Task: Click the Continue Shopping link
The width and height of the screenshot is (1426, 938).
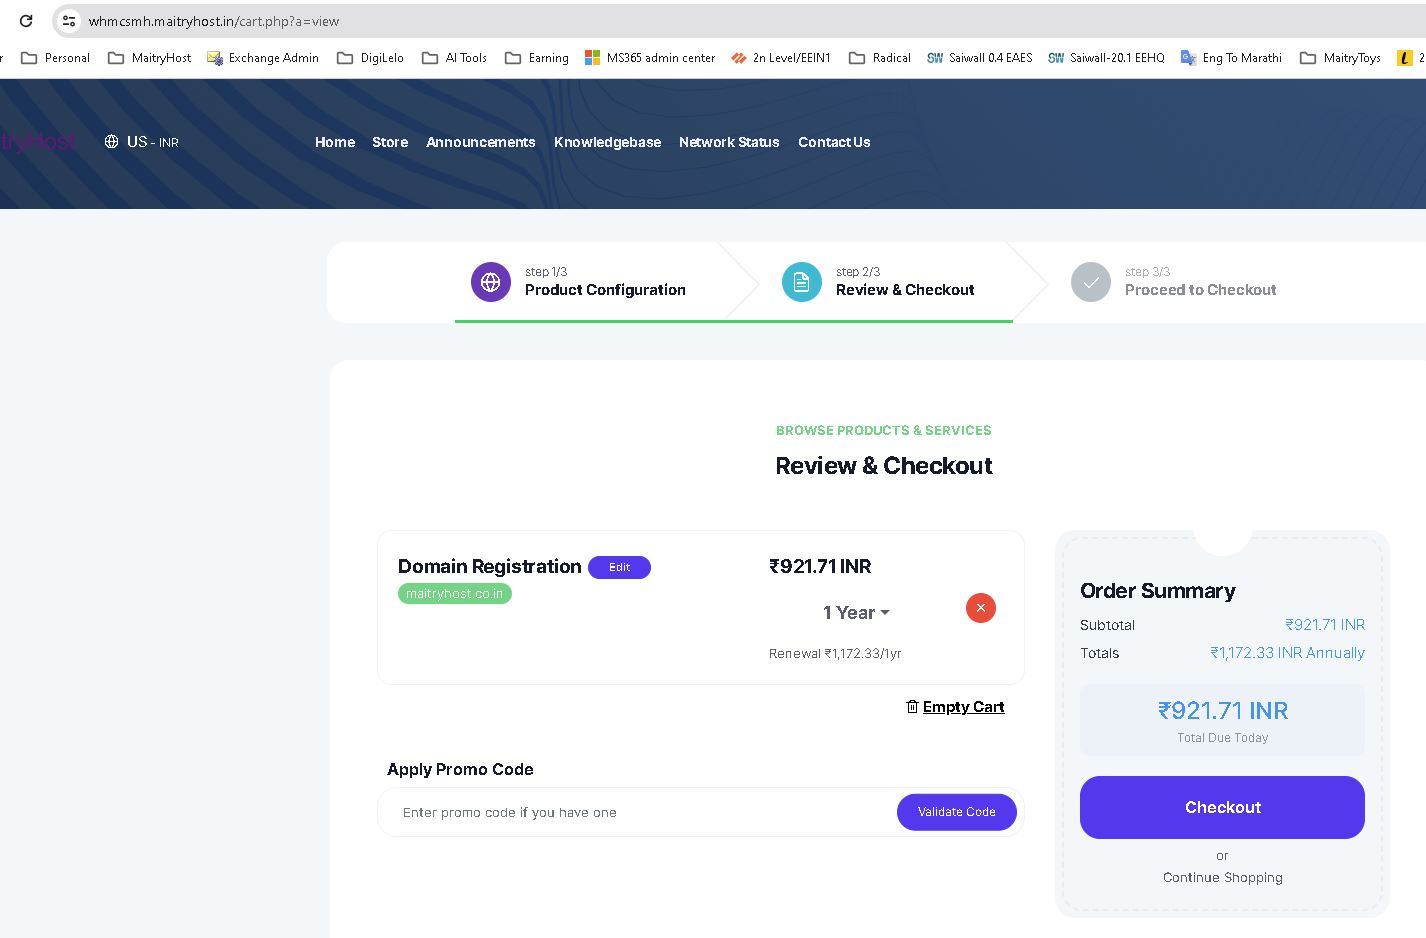Action: [1222, 877]
